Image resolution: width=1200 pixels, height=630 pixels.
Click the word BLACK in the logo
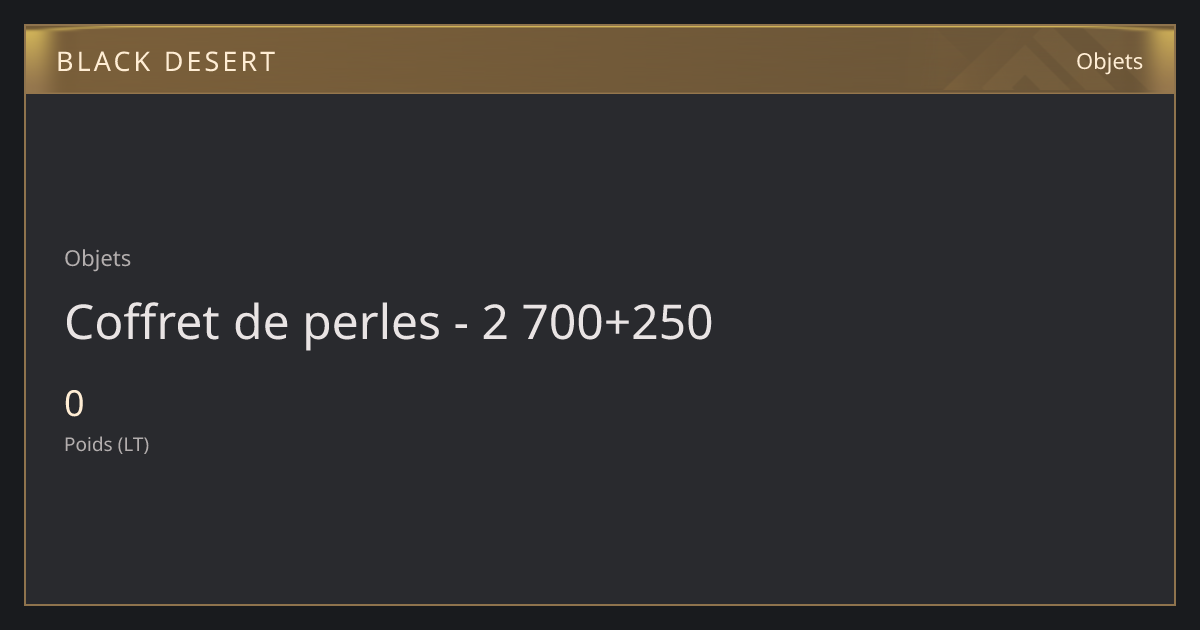coord(104,62)
